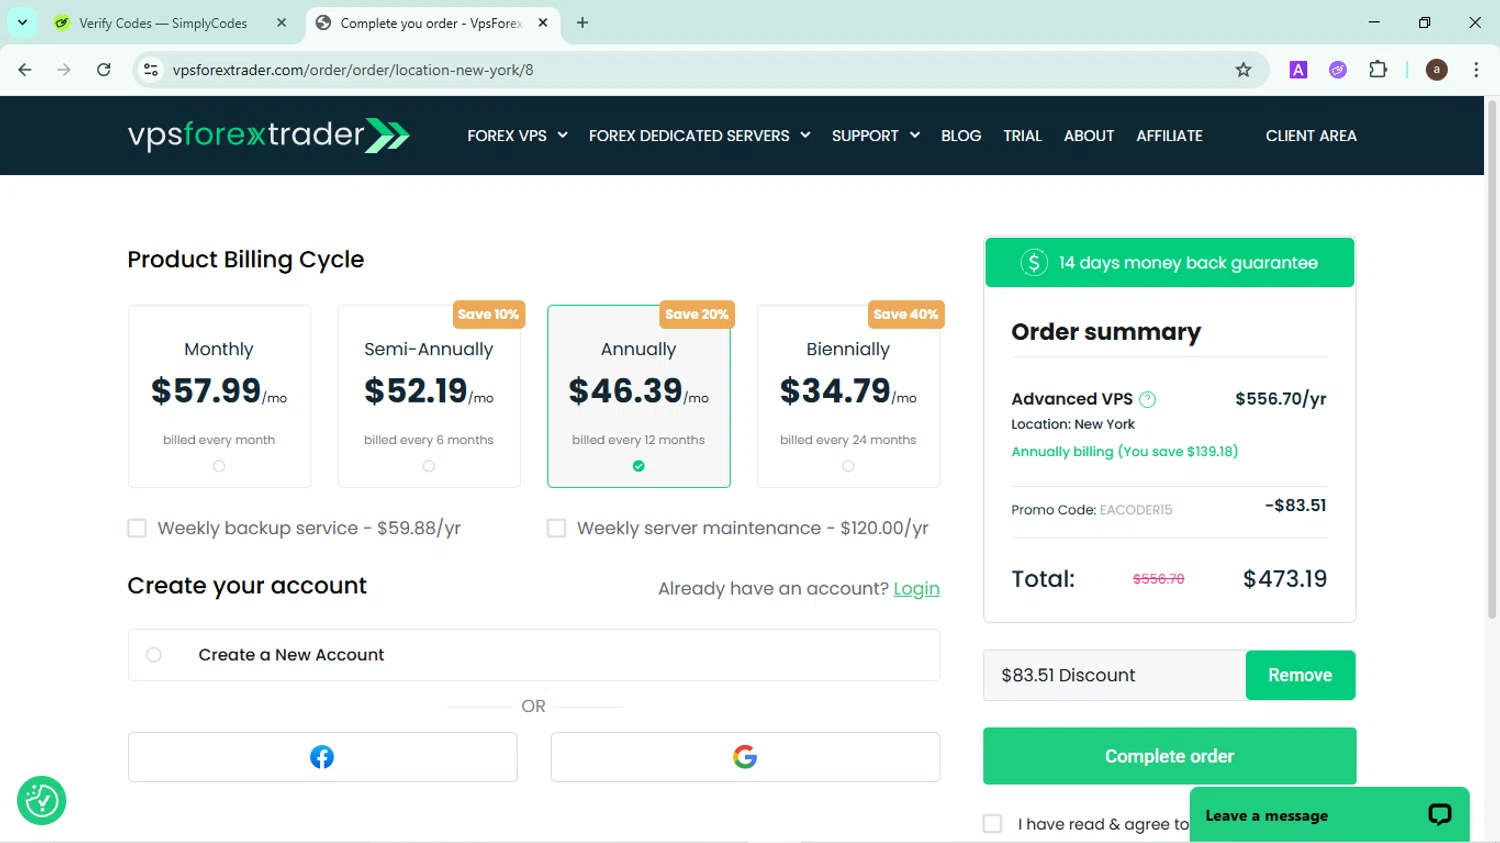The width and height of the screenshot is (1500, 843).
Task: Open the tab search dropdown arrow
Action: click(x=22, y=22)
